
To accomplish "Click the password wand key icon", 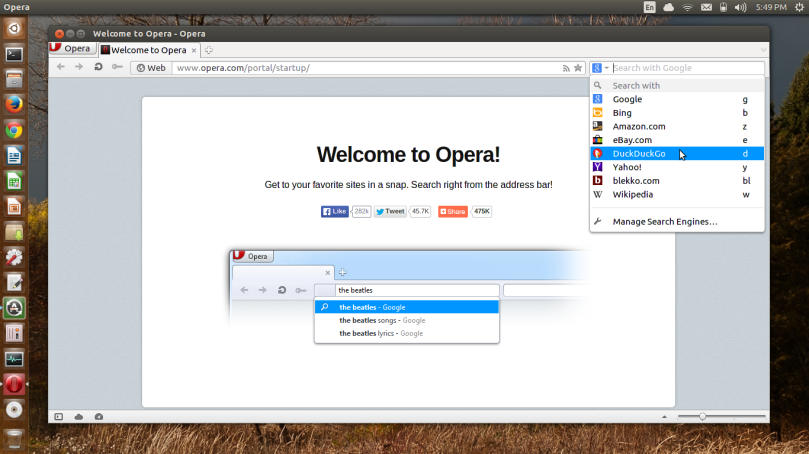I will pyautogui.click(x=117, y=67).
